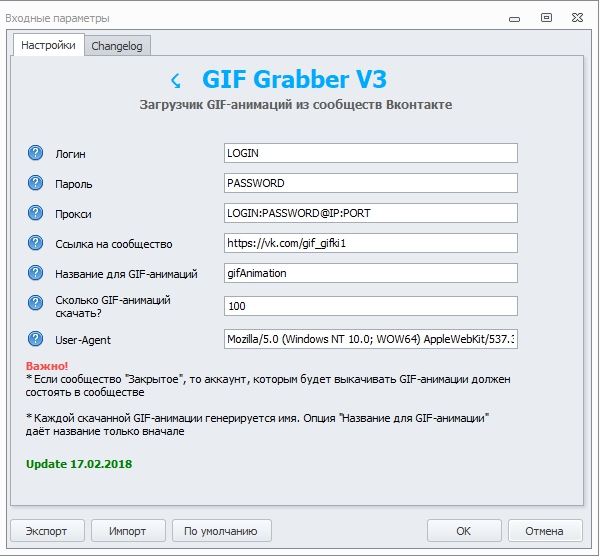
Task: Show help for Название для GIF-анимаций
Action: tap(36, 273)
